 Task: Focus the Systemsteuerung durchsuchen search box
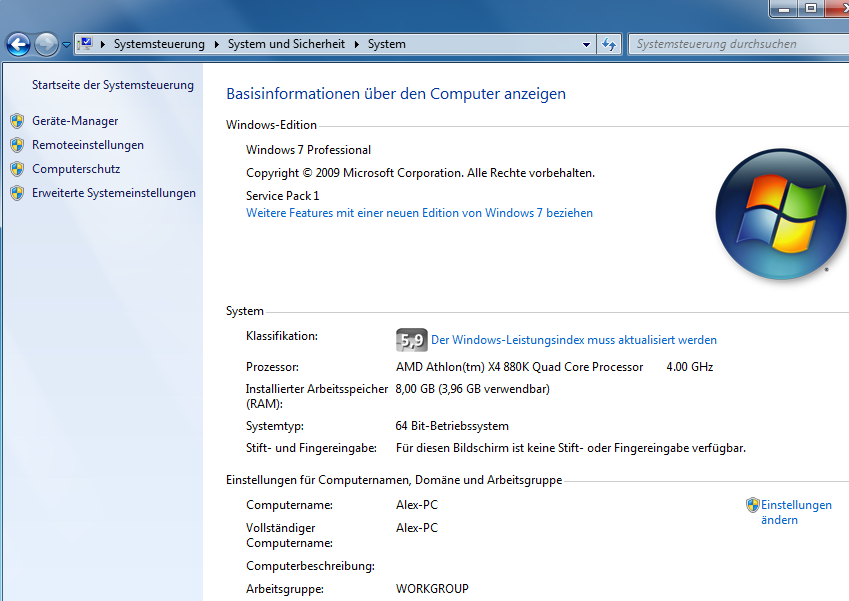click(x=739, y=44)
